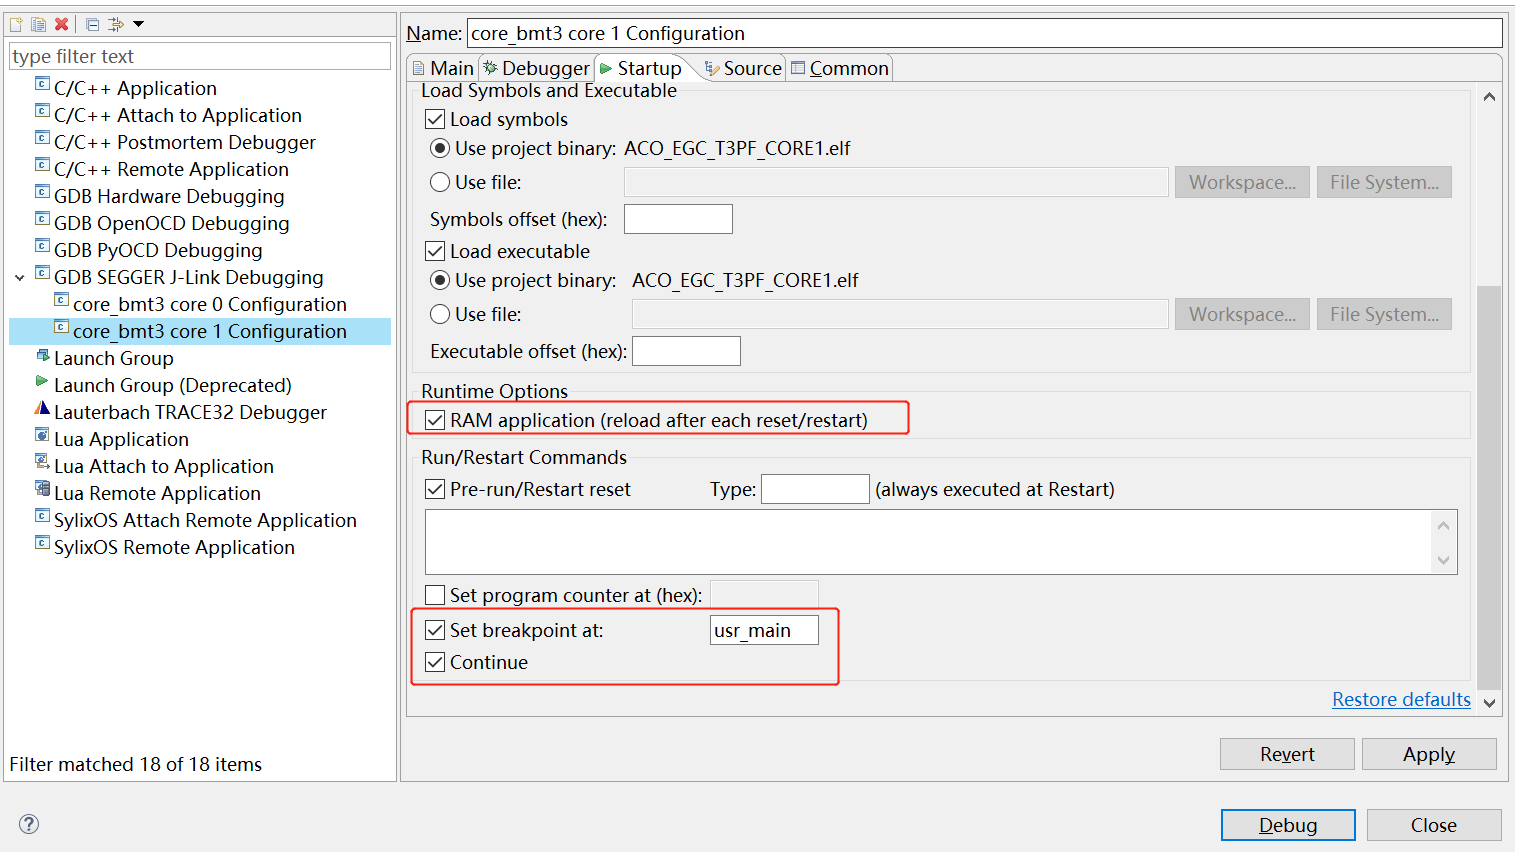
Task: Open the help question mark icon
Action: click(x=29, y=824)
